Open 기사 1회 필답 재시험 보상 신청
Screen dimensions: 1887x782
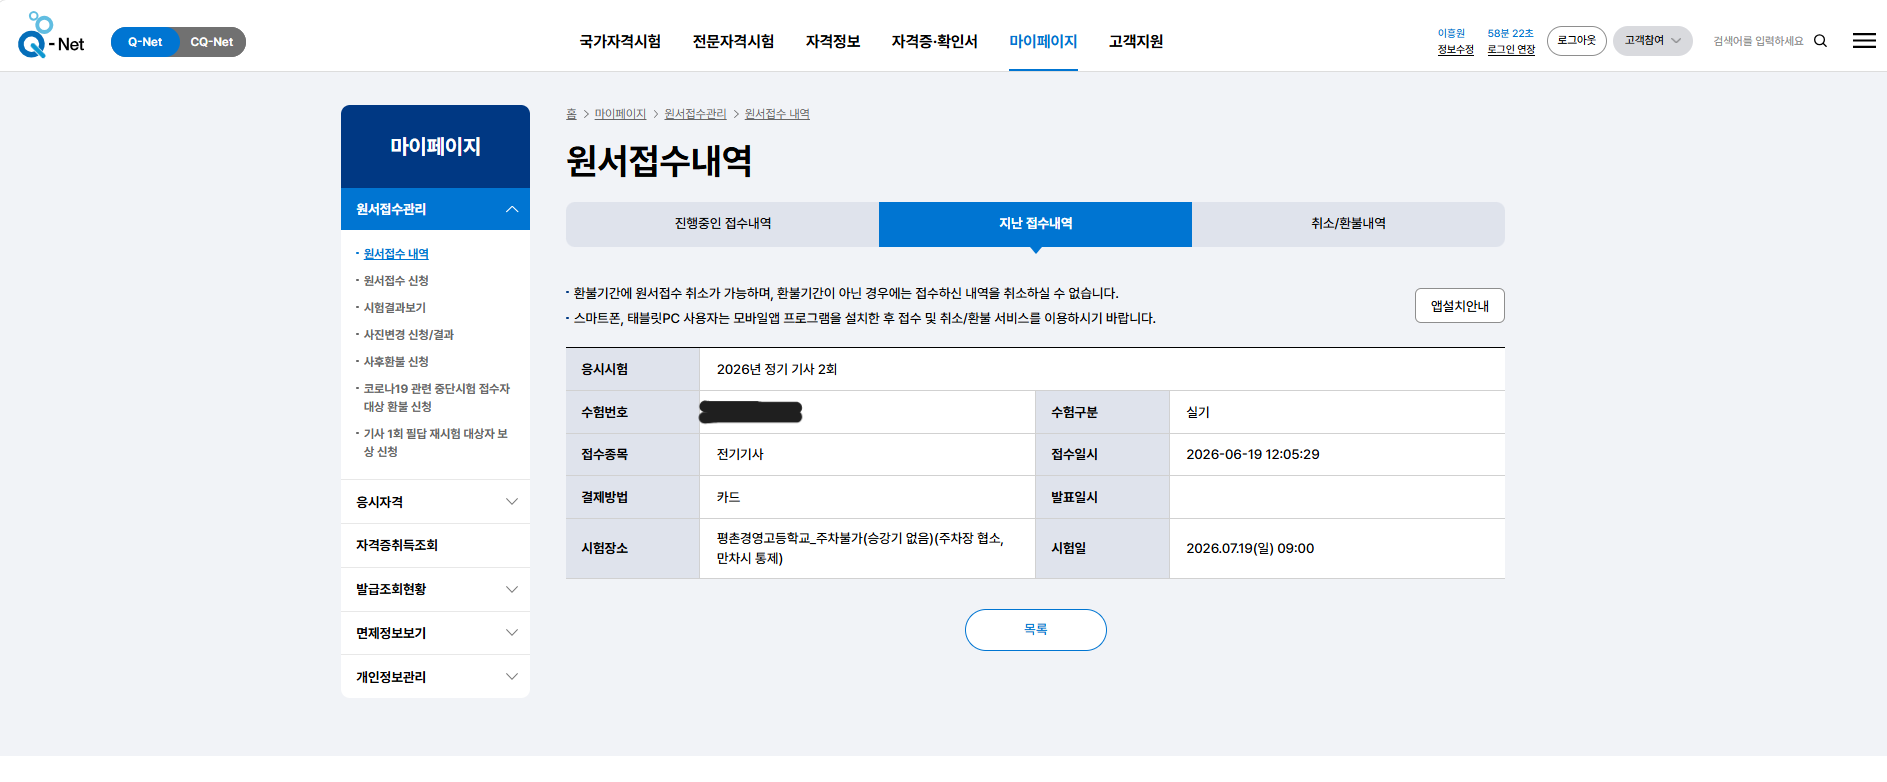[435, 443]
